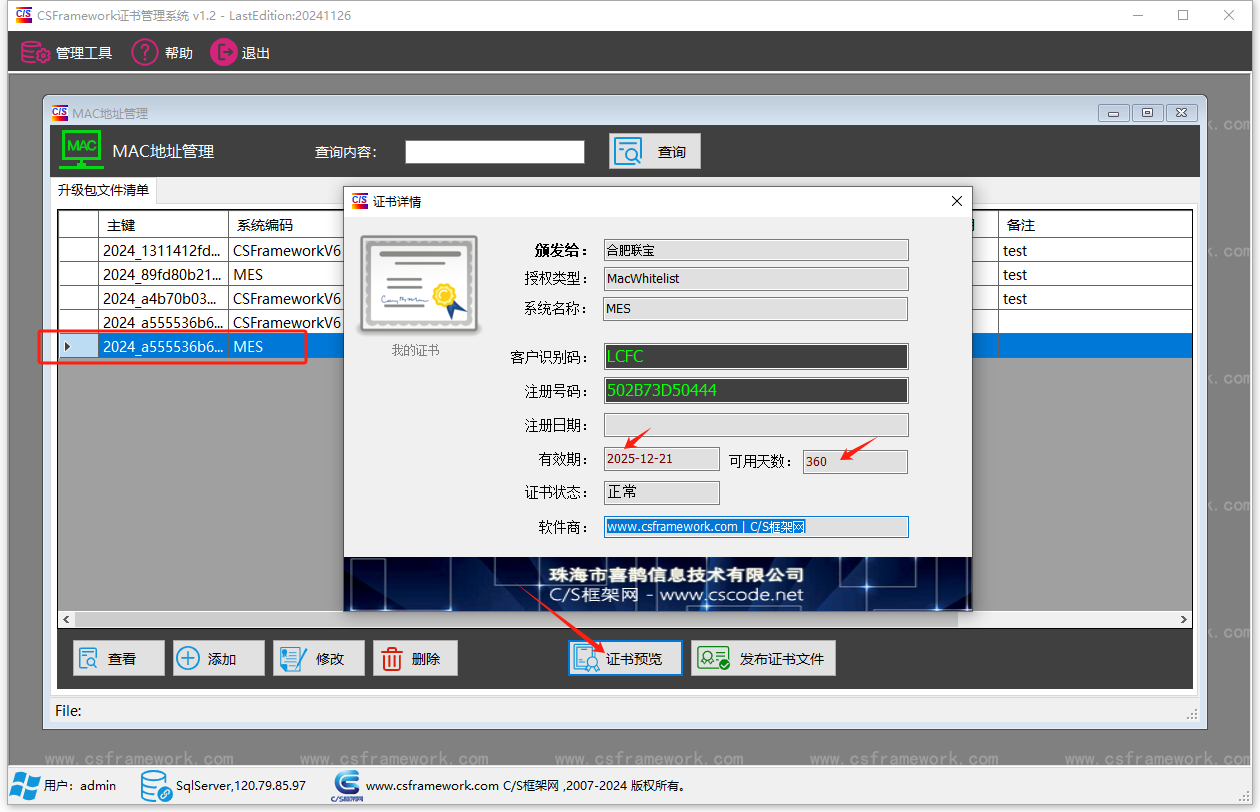Click the 查看 button
Screen dimensions: 1260x812
pyautogui.click(x=119, y=658)
